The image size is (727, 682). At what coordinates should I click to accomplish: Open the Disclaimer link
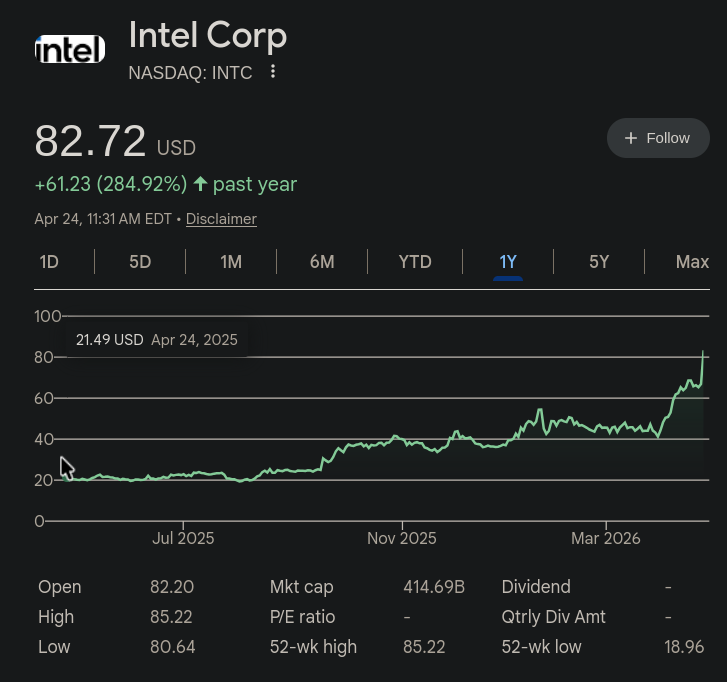221,219
